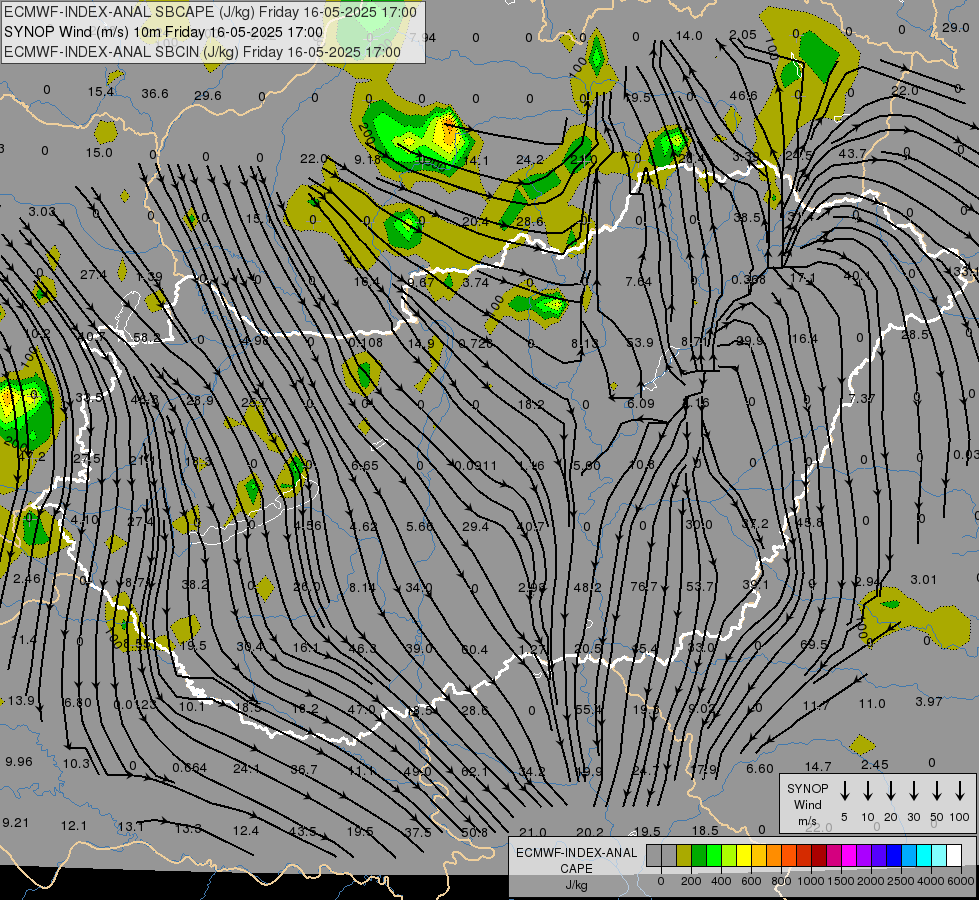Select the amber CAPE legend swatch
This screenshot has height=900, width=979.
[759, 855]
